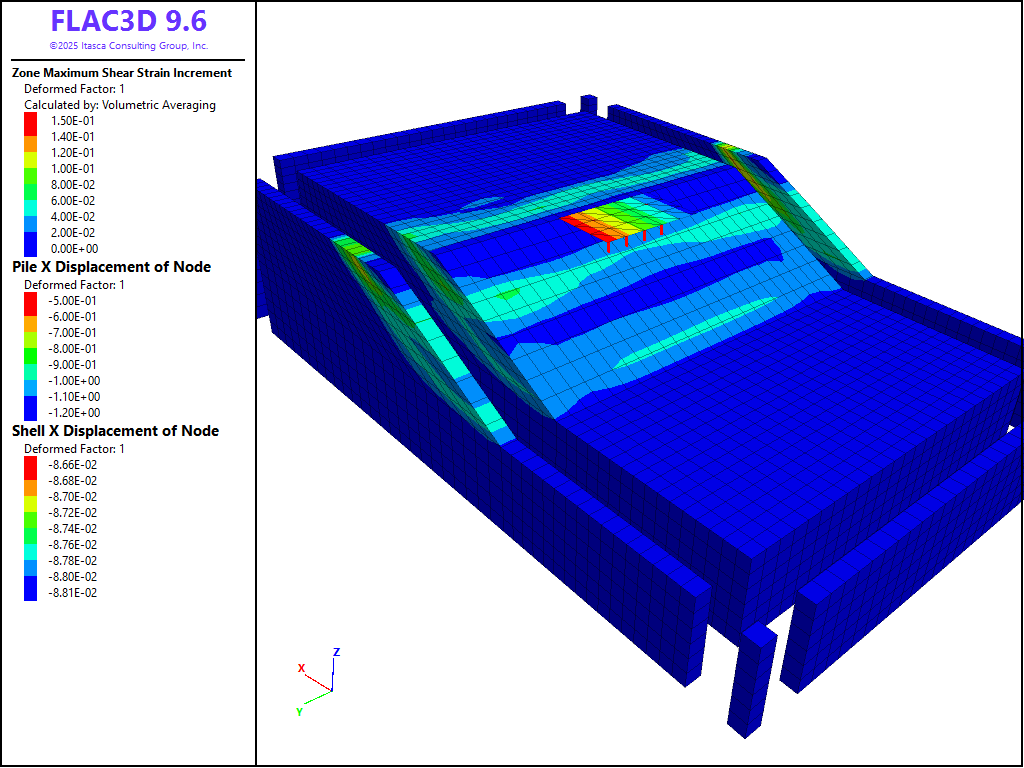1024x768 pixels.
Task: Click the Deformed Factor line under Shell X Displacement
Action: point(74,449)
